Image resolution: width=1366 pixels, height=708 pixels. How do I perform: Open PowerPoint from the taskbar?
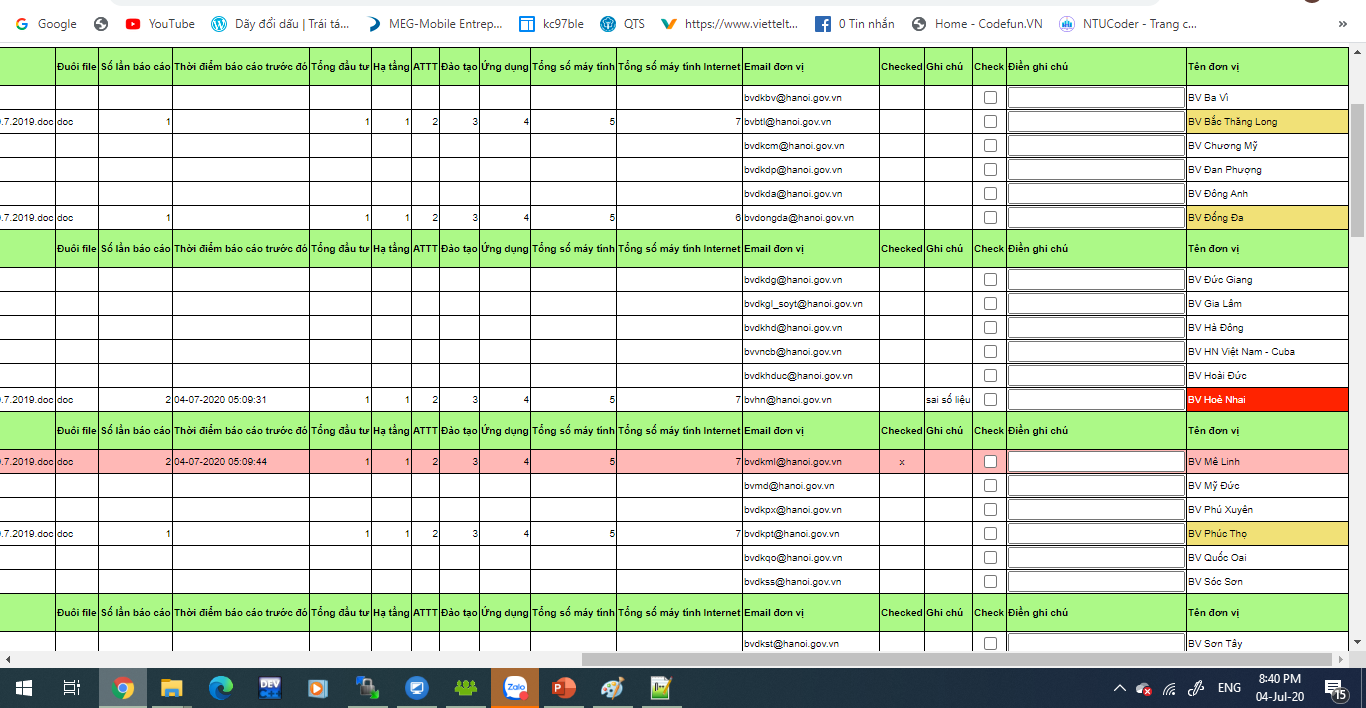564,688
